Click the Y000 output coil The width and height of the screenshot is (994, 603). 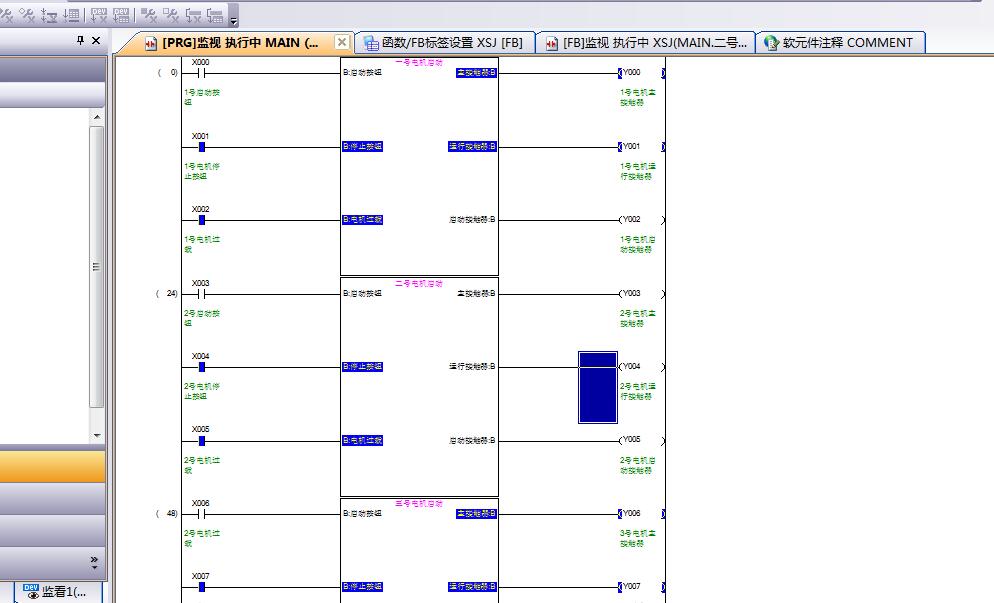631,73
